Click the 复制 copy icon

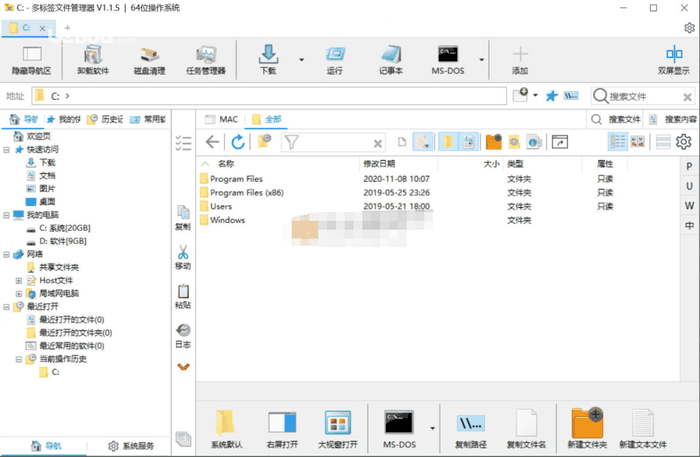tap(183, 218)
